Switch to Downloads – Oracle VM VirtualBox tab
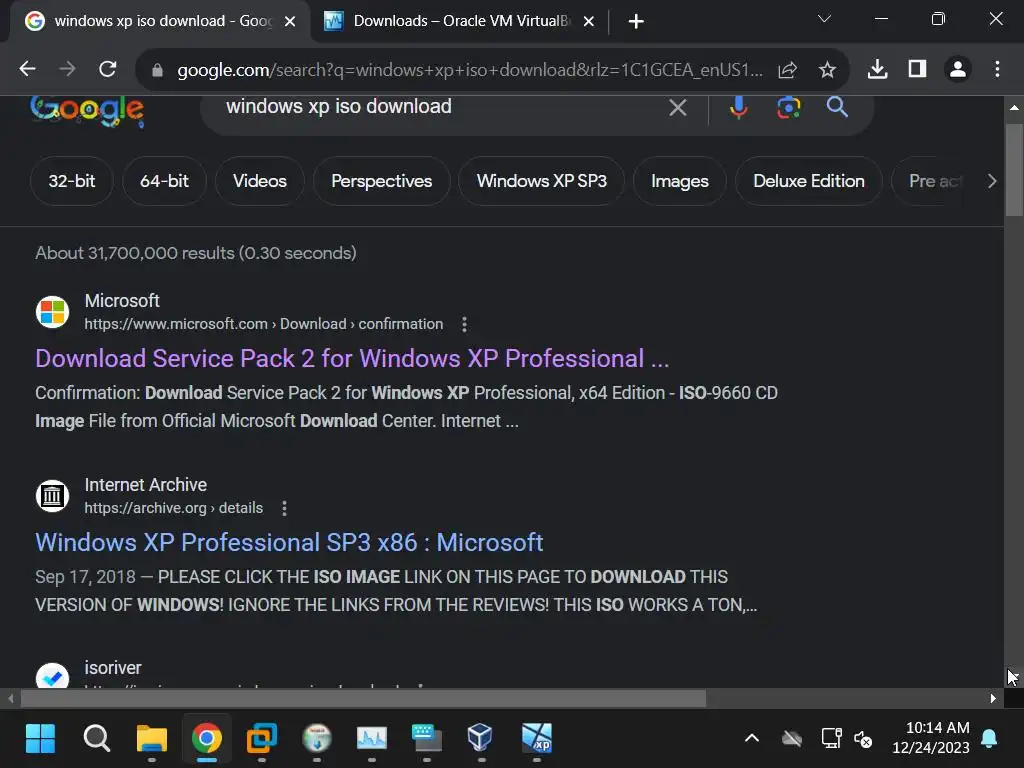This screenshot has height=768, width=1024. click(460, 21)
